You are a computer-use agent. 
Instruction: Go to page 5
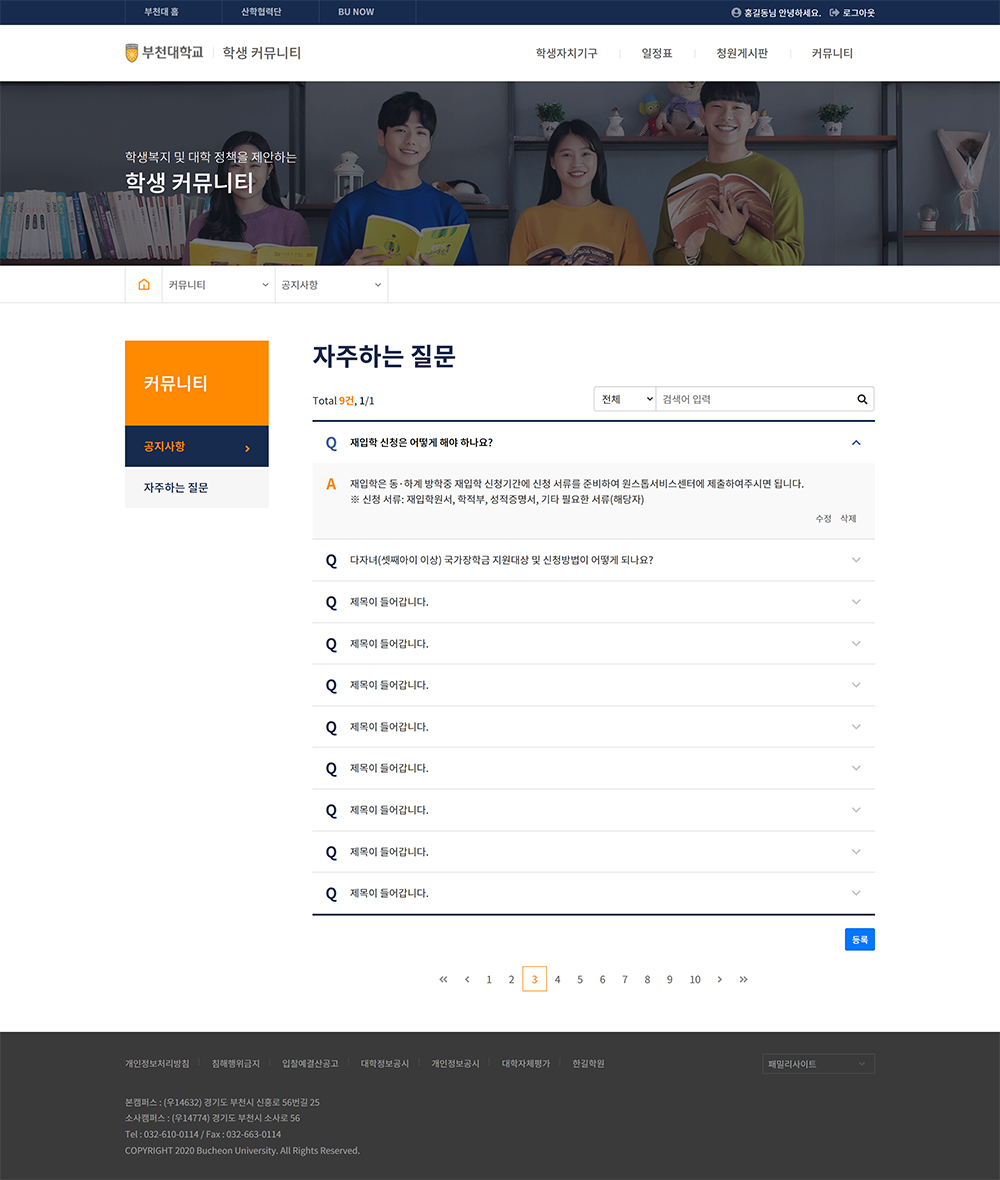click(x=580, y=979)
